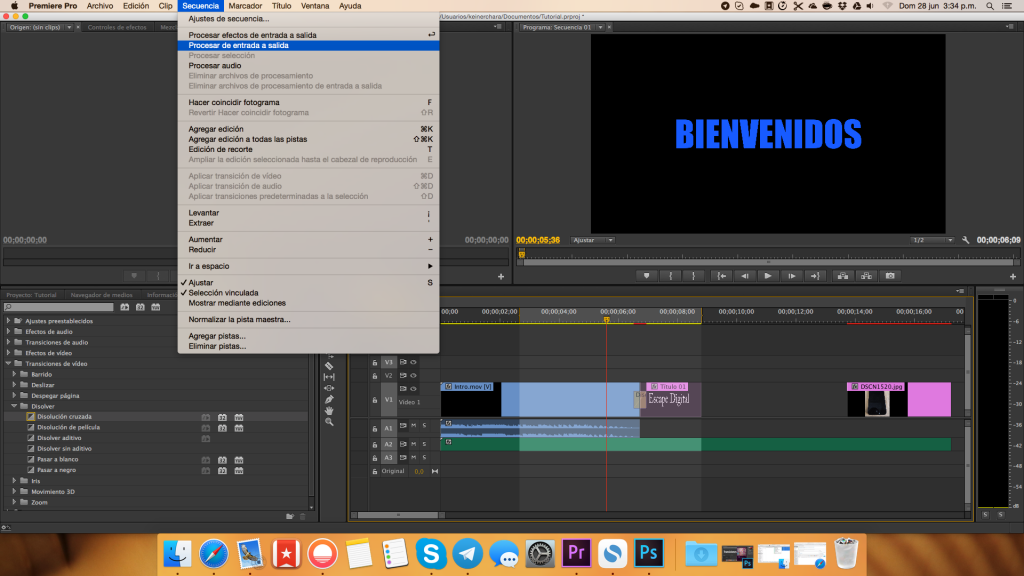Mute the A2 audio track
The height and width of the screenshot is (576, 1024).
414,444
